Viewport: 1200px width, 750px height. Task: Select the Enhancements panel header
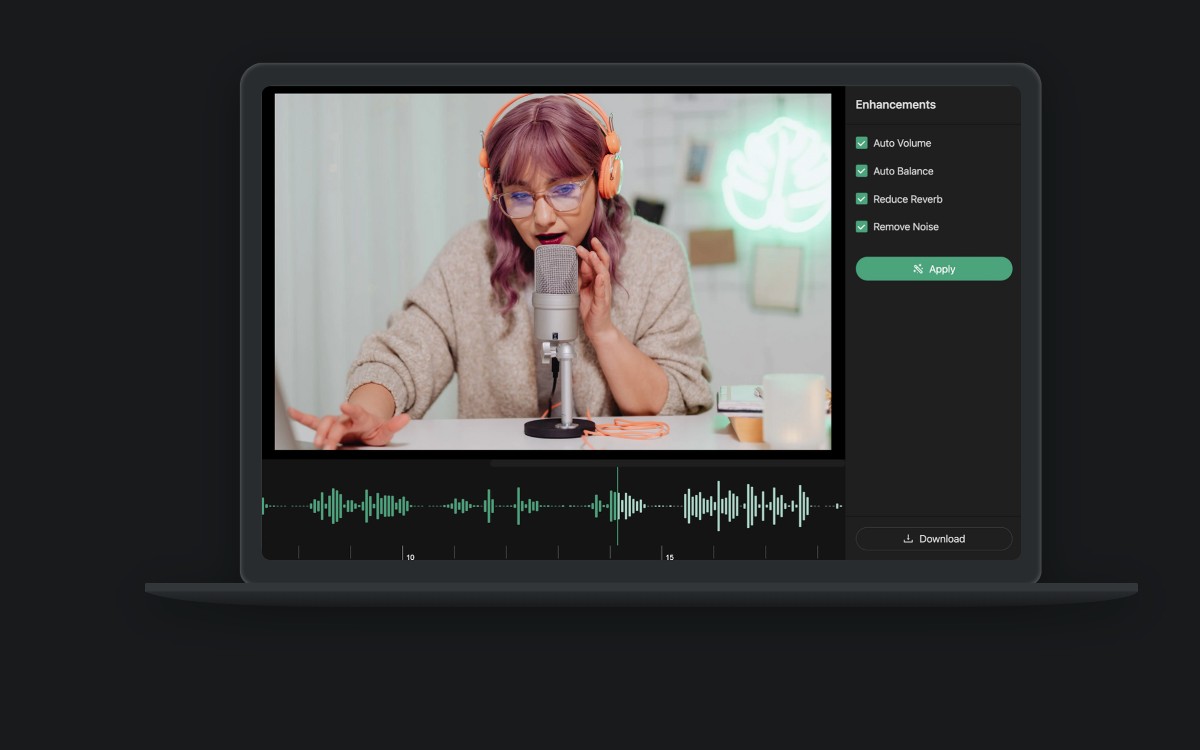[x=895, y=104]
